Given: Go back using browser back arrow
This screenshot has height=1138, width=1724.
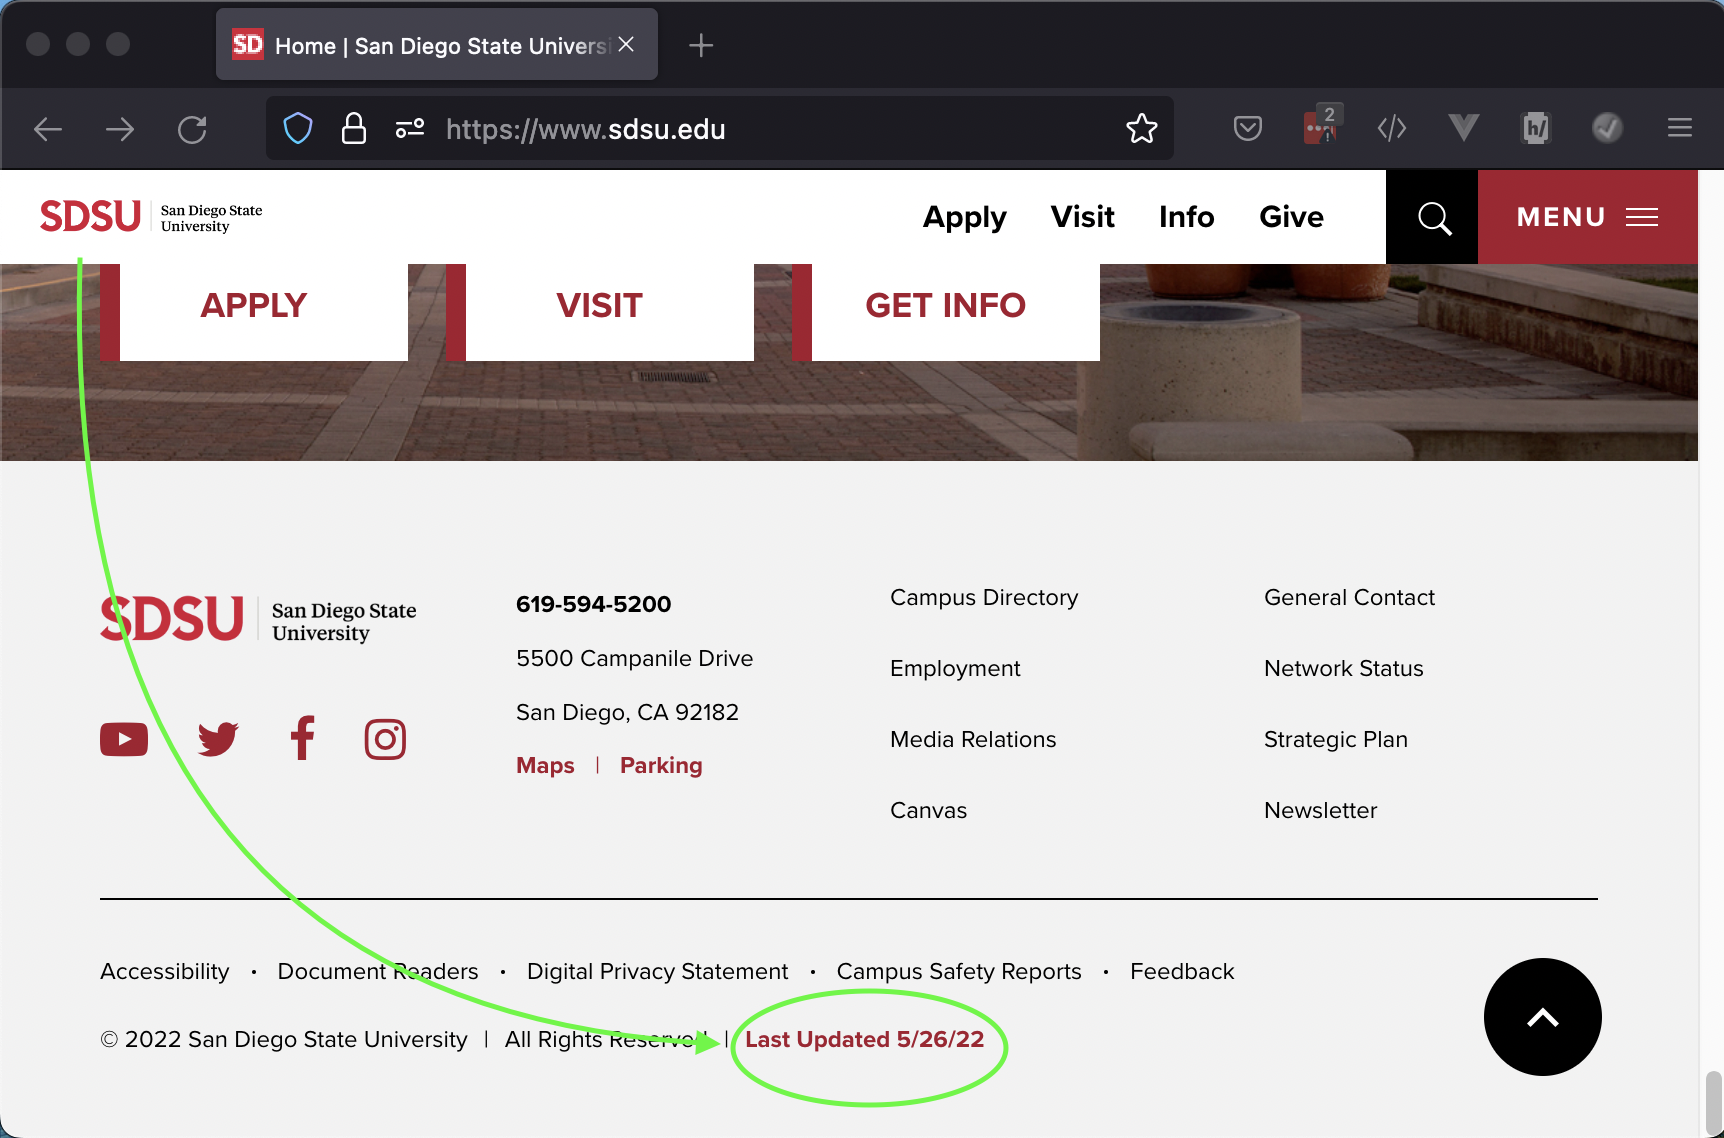Looking at the screenshot, I should pos(48,129).
